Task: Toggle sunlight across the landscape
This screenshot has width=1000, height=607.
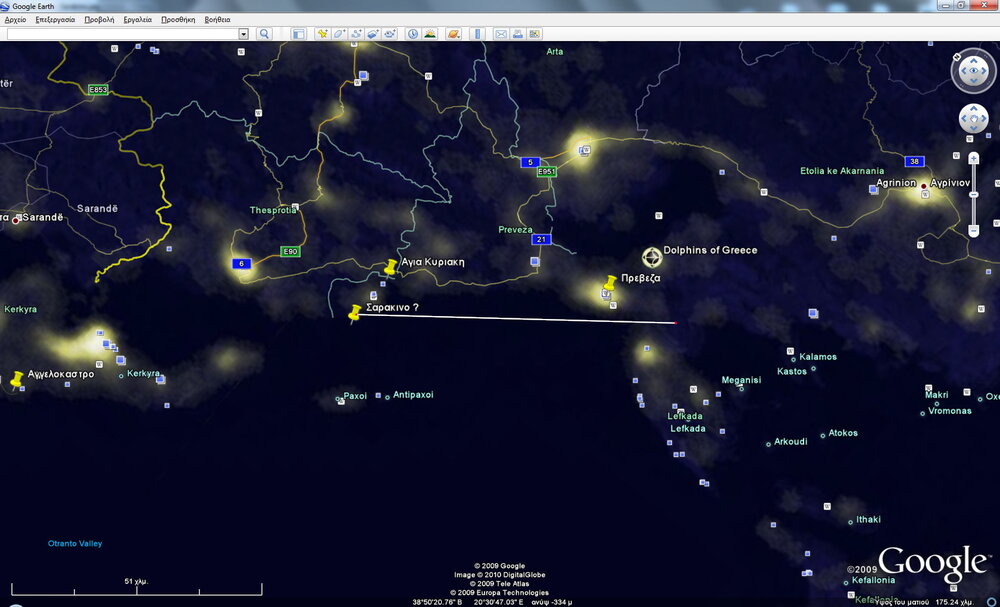Action: coord(430,34)
